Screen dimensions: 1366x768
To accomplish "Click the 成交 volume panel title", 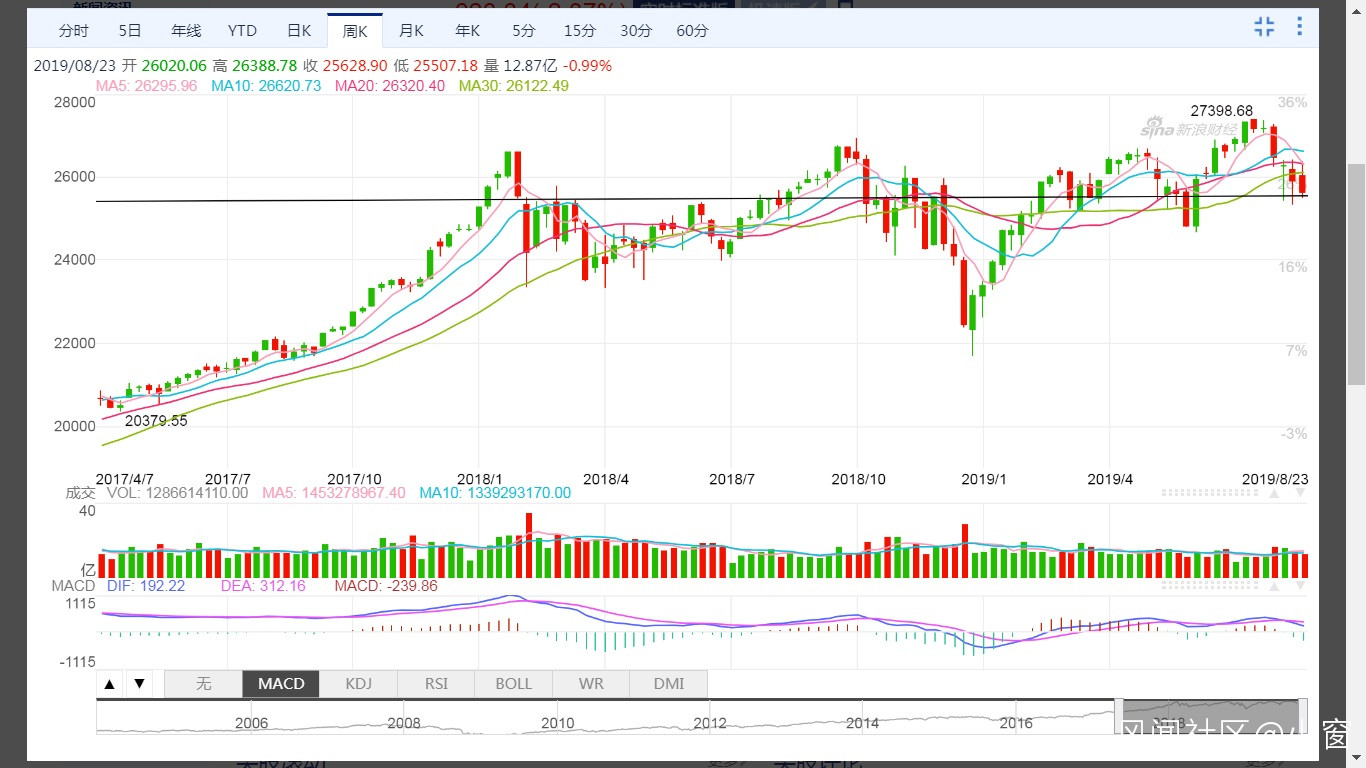I will (80, 493).
